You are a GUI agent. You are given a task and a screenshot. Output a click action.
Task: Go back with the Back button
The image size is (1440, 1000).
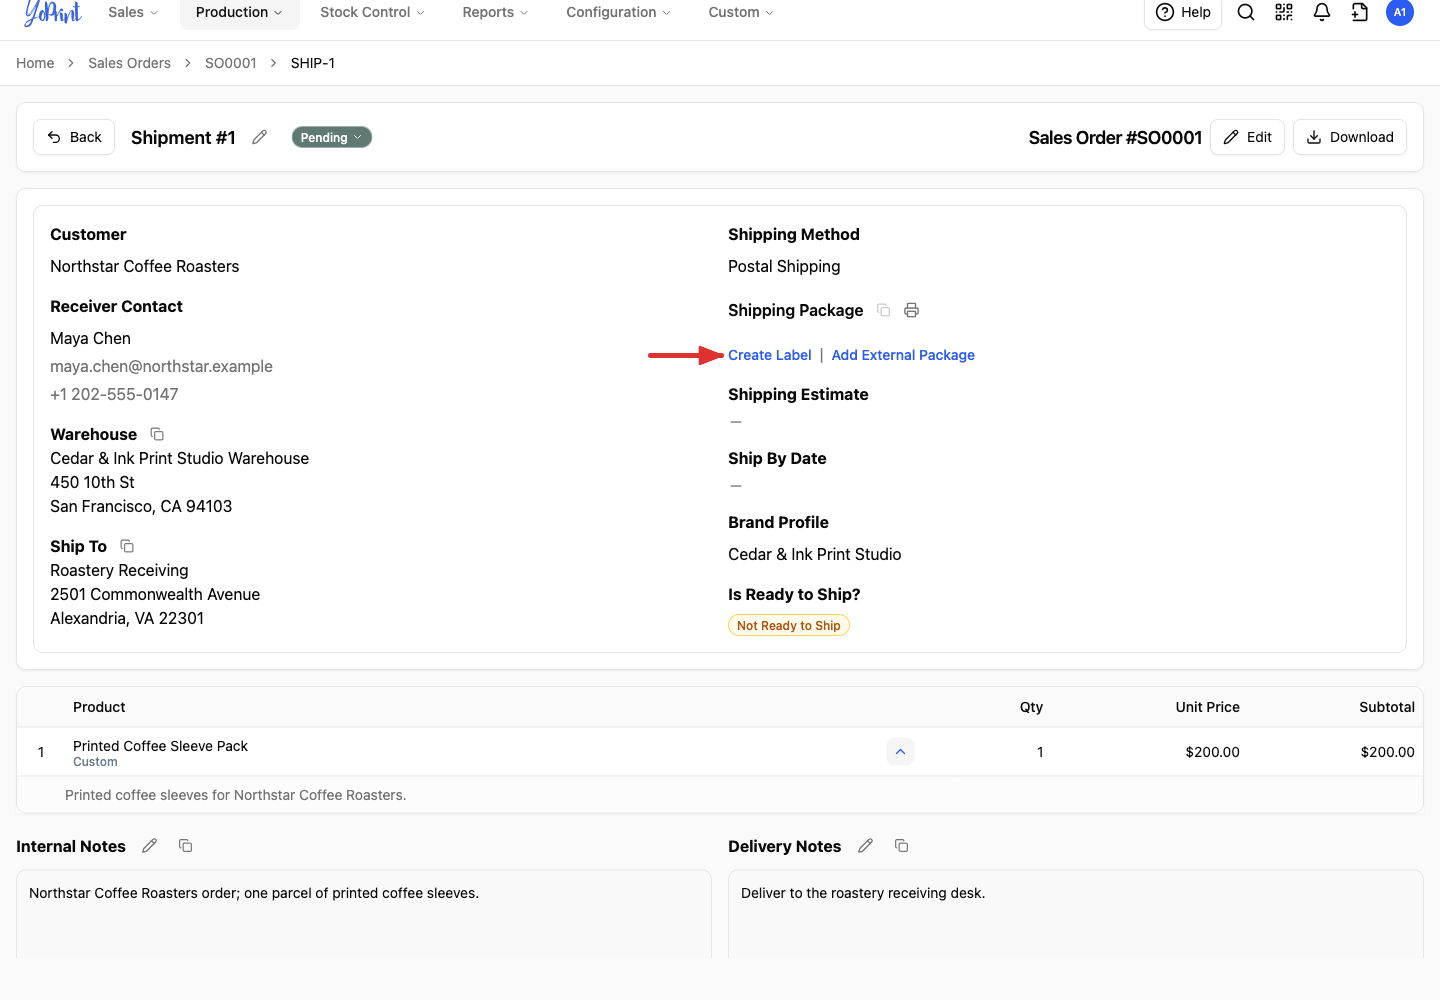pyautogui.click(x=74, y=137)
